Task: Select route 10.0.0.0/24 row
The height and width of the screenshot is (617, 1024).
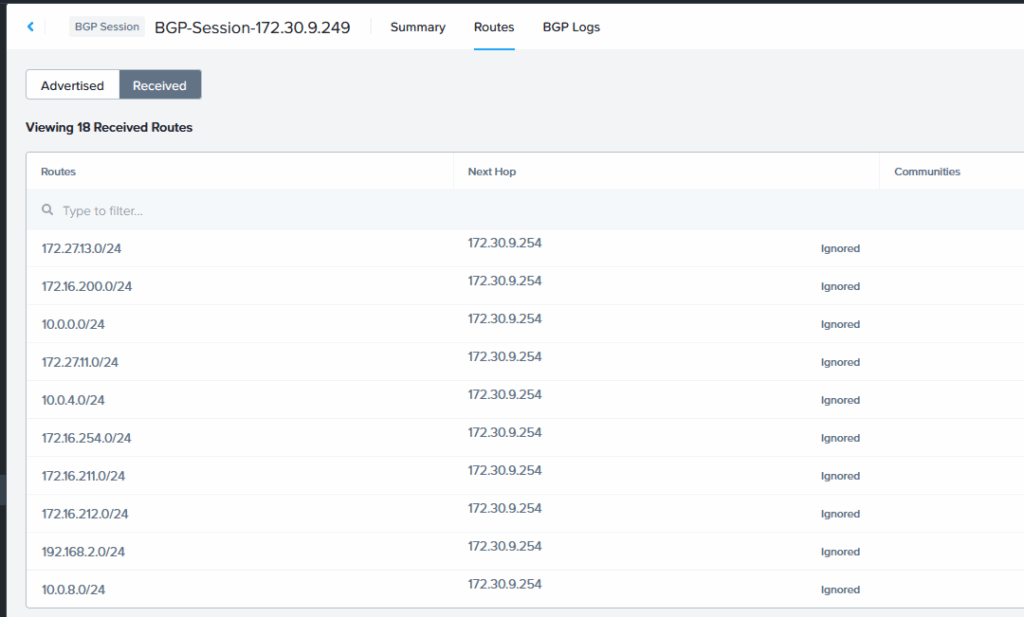Action: [x=73, y=325]
